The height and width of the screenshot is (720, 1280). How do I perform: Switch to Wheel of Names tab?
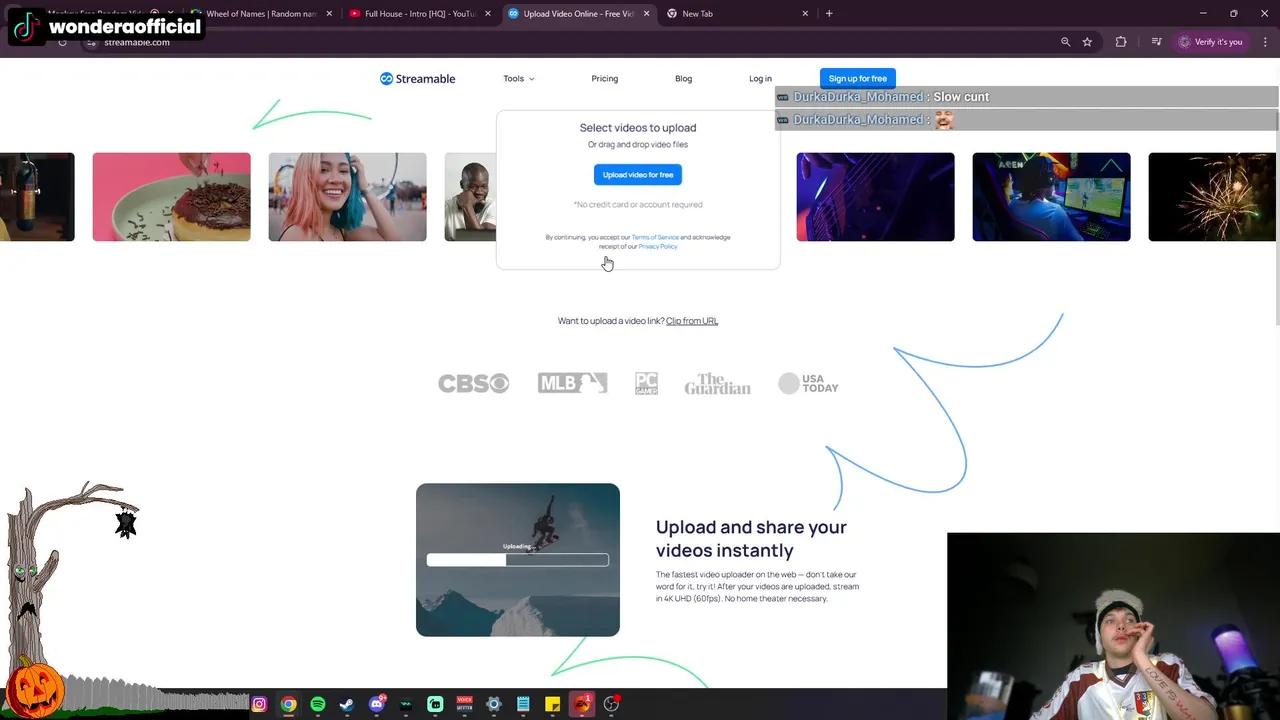tap(261, 14)
